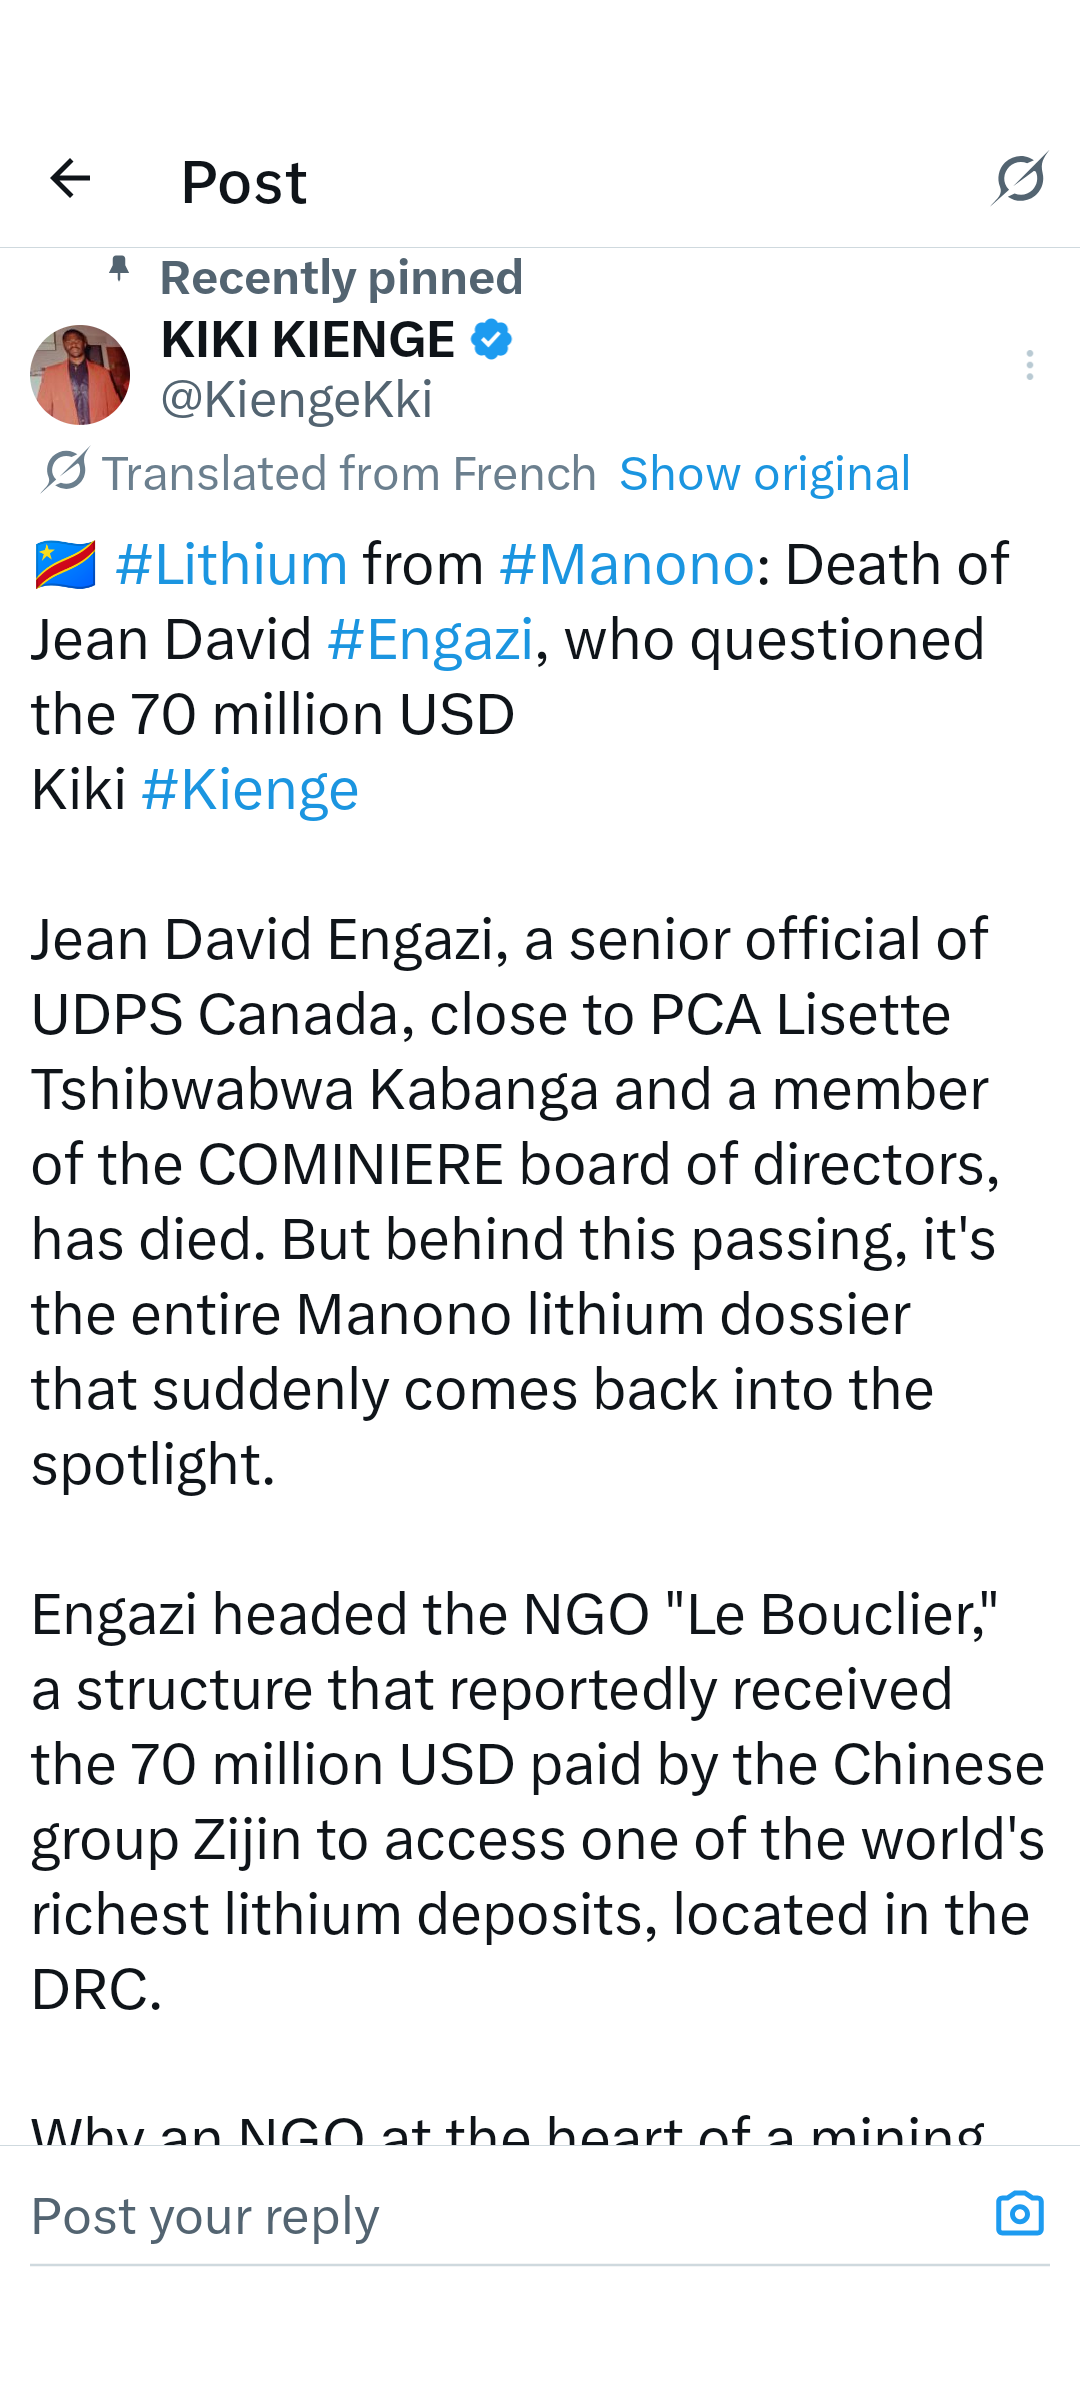1080x2400 pixels.
Task: Open the #Engazi hashtag
Action: (x=431, y=640)
